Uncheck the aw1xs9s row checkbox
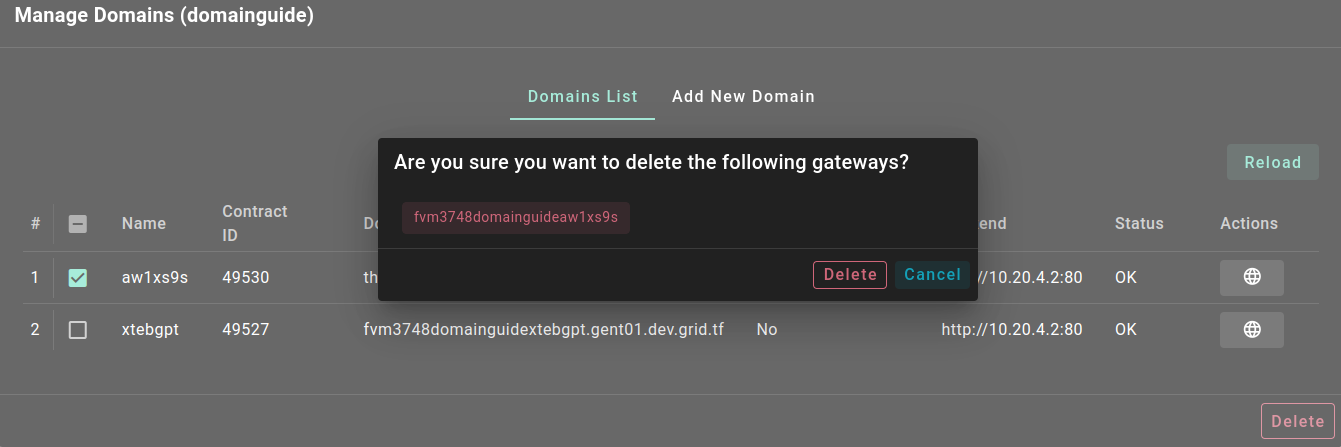 click(x=77, y=277)
